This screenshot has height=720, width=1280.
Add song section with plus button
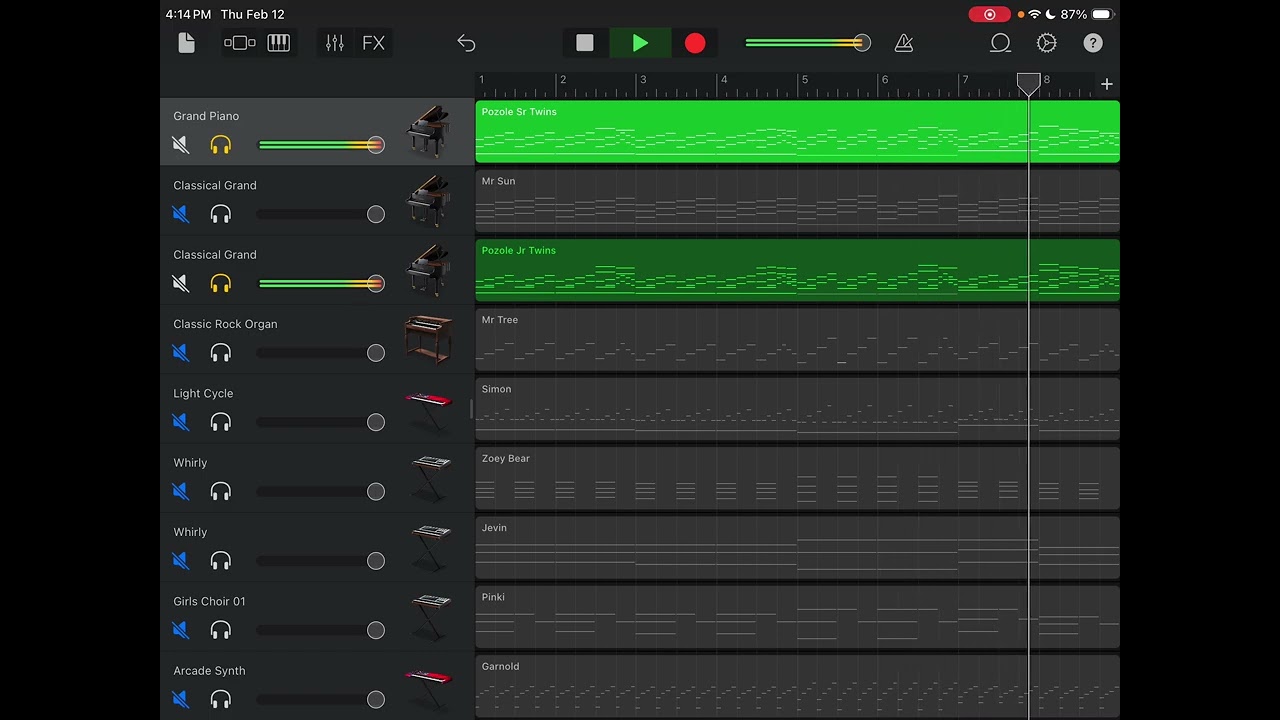pyautogui.click(x=1107, y=84)
